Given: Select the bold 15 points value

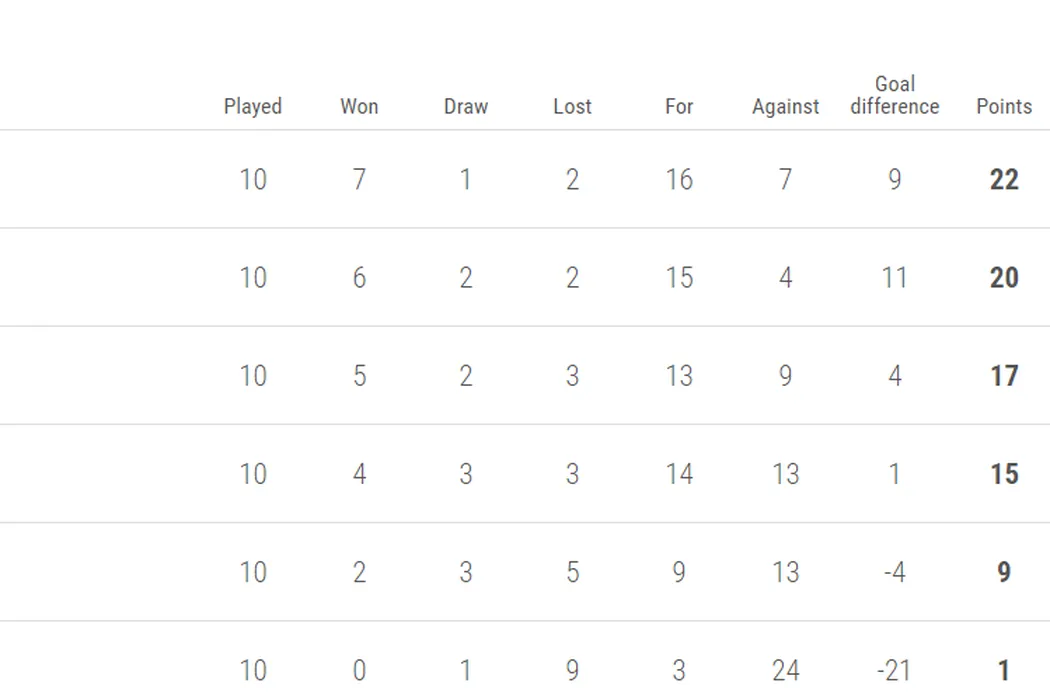Looking at the screenshot, I should coord(1004,474).
